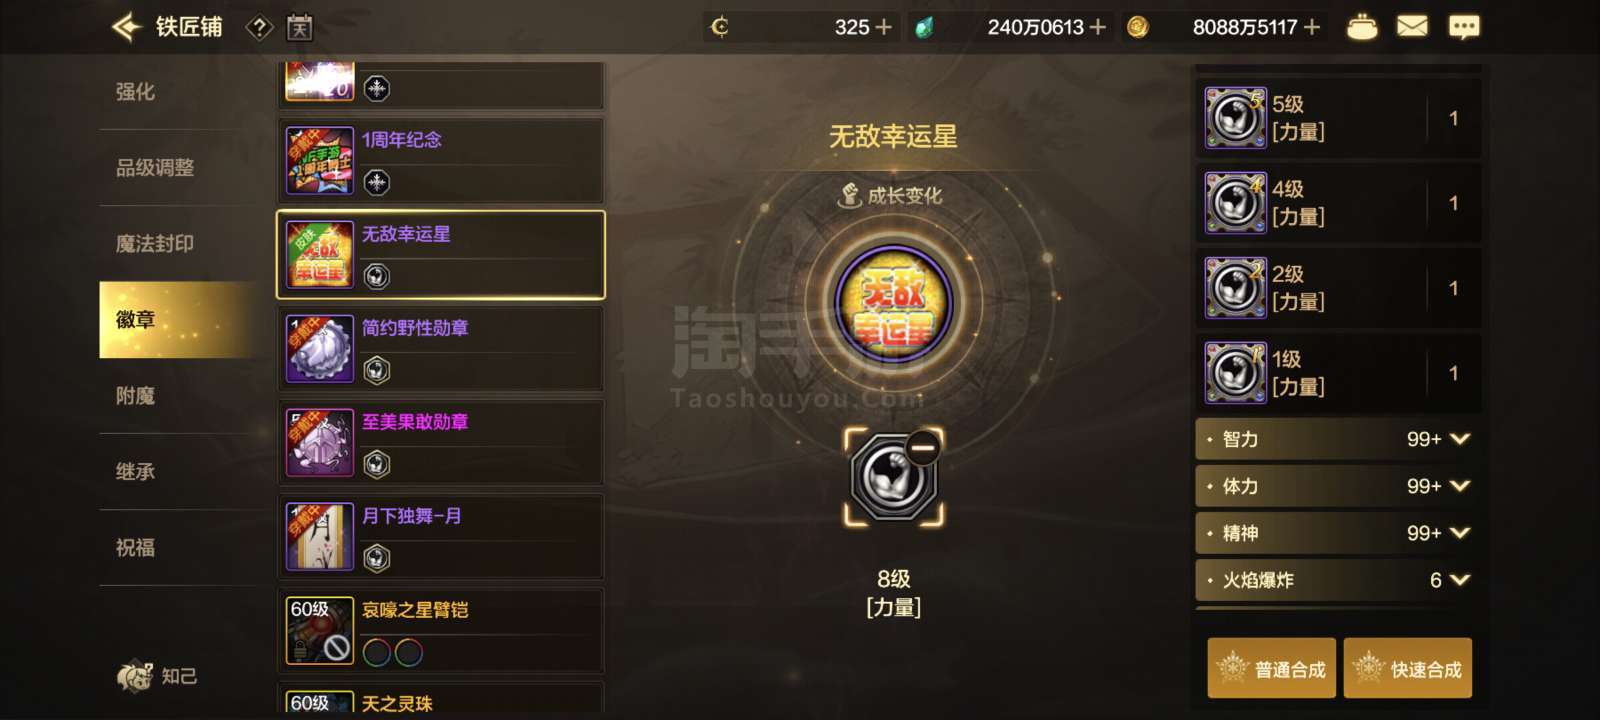Image resolution: width=1600 pixels, height=720 pixels.
Task: Click the calendar icon next to help
Action: 299,27
